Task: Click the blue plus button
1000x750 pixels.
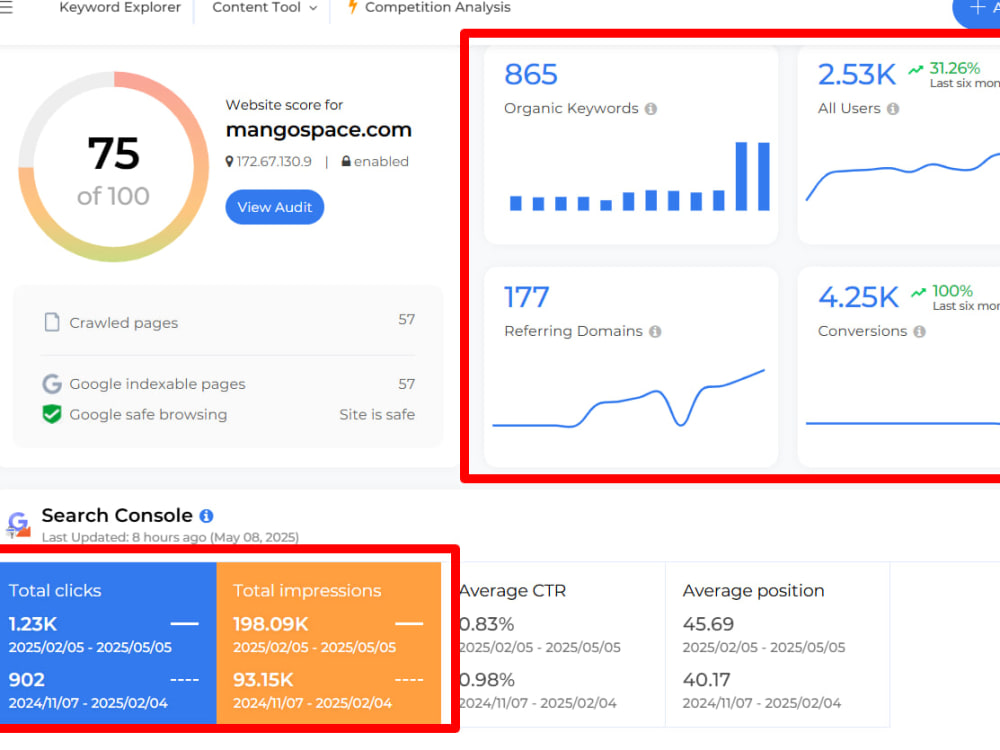Action: 976,9
